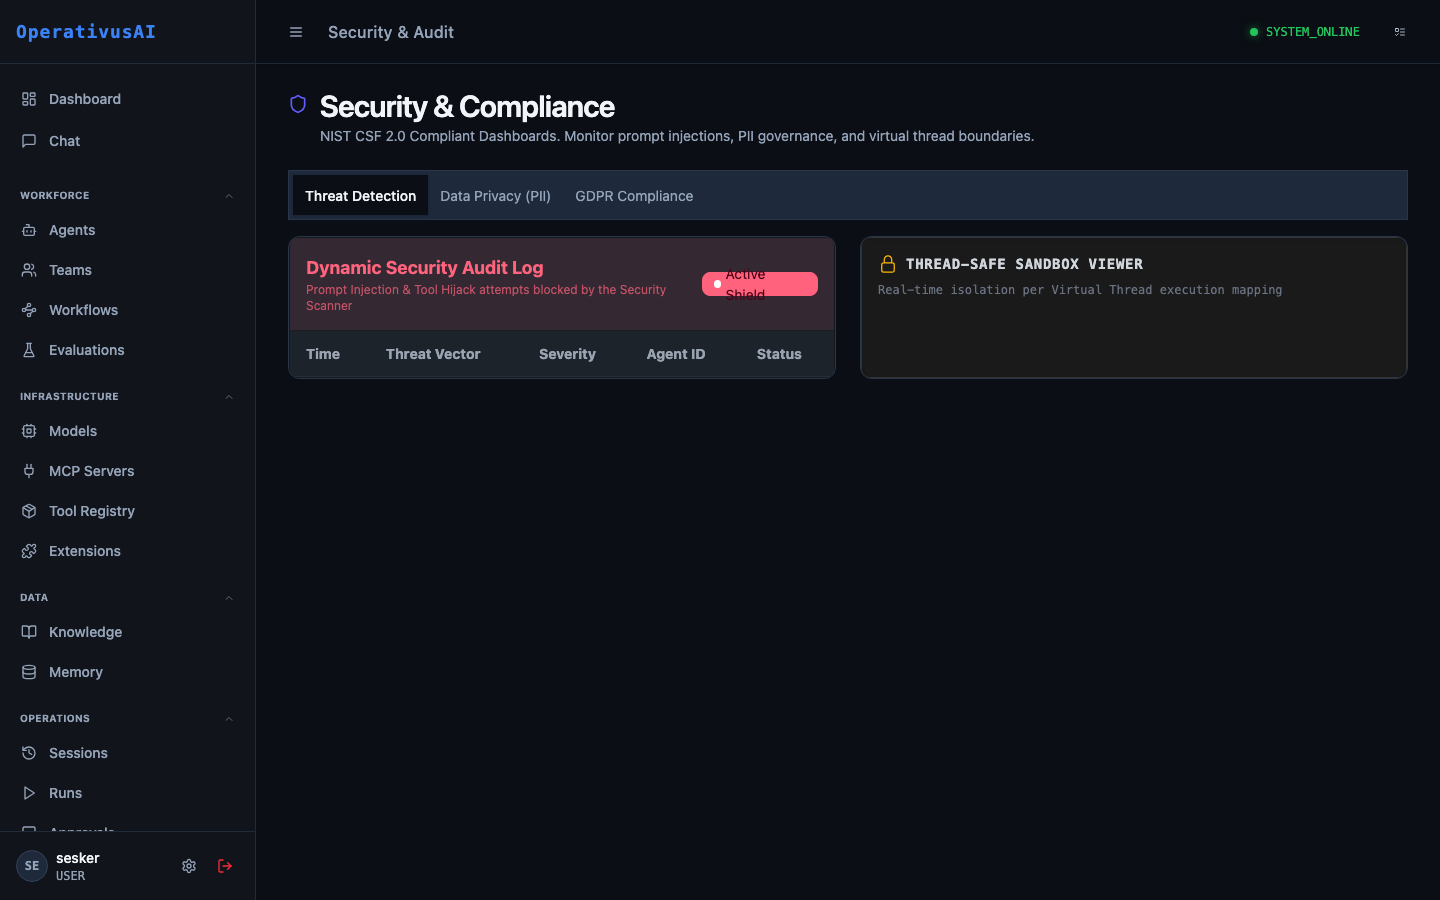This screenshot has width=1440, height=900.
Task: Click the Tool Registry cube icon
Action: (x=29, y=511)
